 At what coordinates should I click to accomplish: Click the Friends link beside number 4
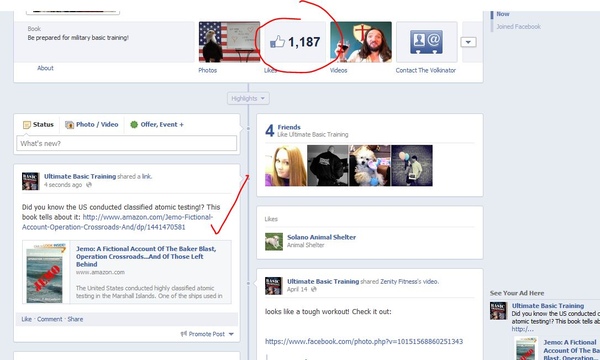point(289,127)
